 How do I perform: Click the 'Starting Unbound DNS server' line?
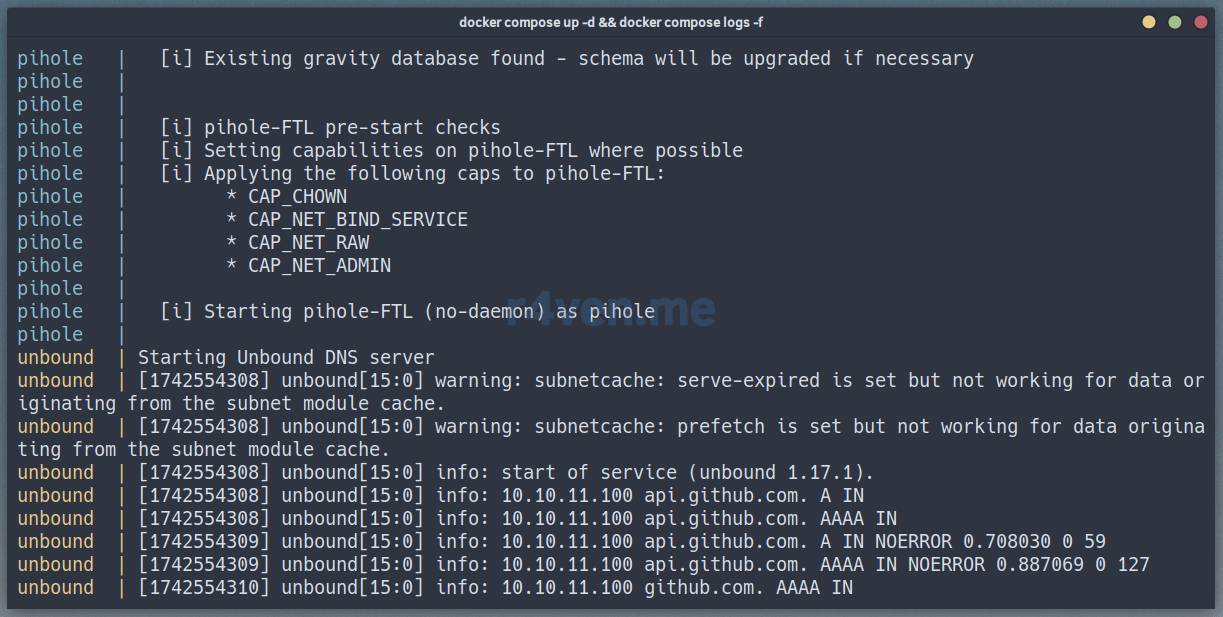point(286,357)
